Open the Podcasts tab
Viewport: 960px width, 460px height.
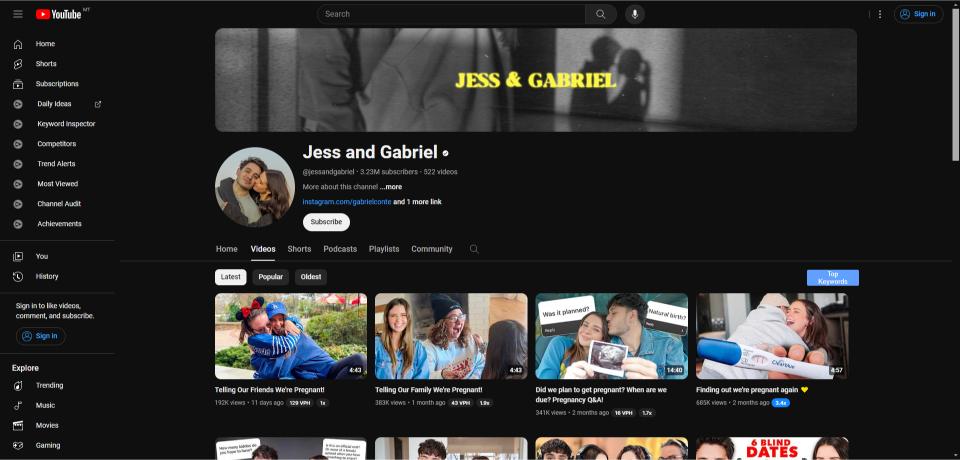pyautogui.click(x=340, y=249)
